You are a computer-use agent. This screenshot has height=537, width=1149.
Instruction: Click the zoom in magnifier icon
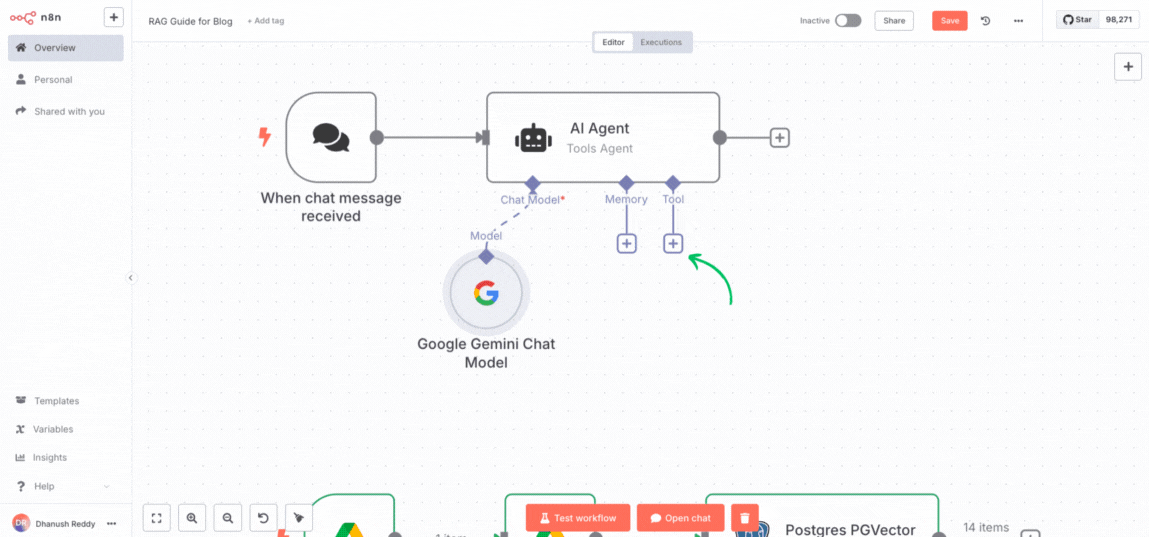point(192,518)
